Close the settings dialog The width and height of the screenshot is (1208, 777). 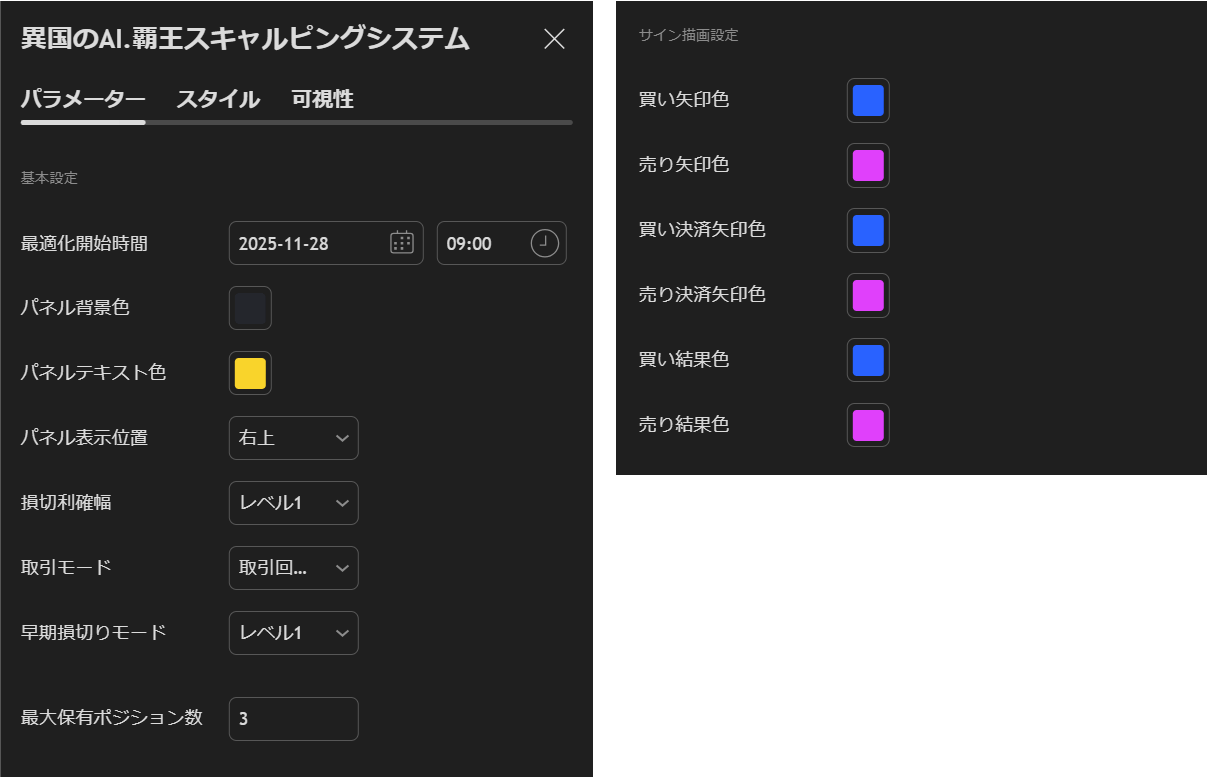click(555, 39)
